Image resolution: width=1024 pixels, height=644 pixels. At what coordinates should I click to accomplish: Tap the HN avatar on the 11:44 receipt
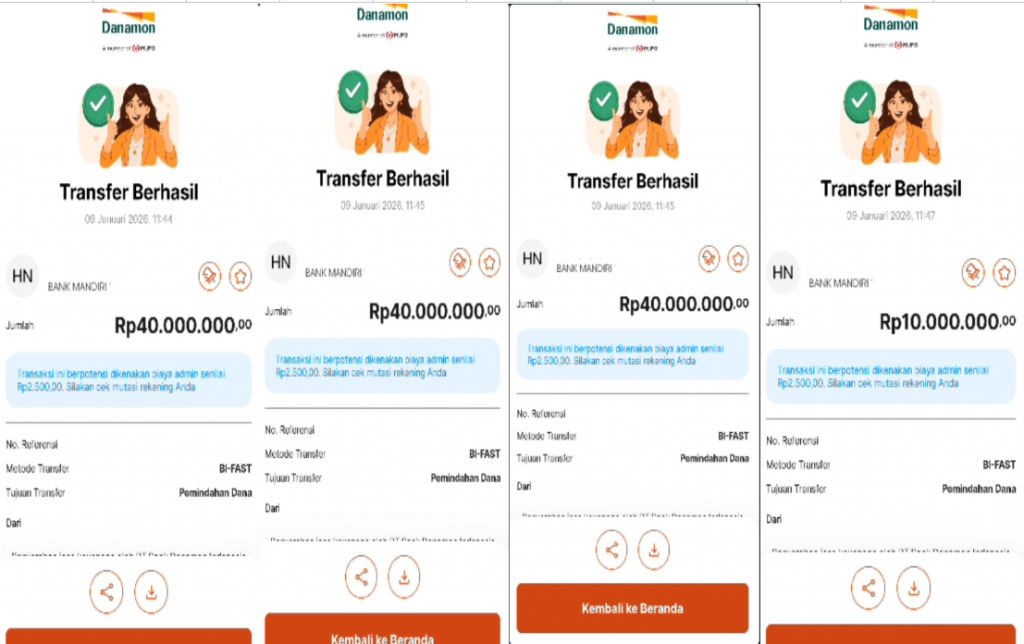pos(23,276)
